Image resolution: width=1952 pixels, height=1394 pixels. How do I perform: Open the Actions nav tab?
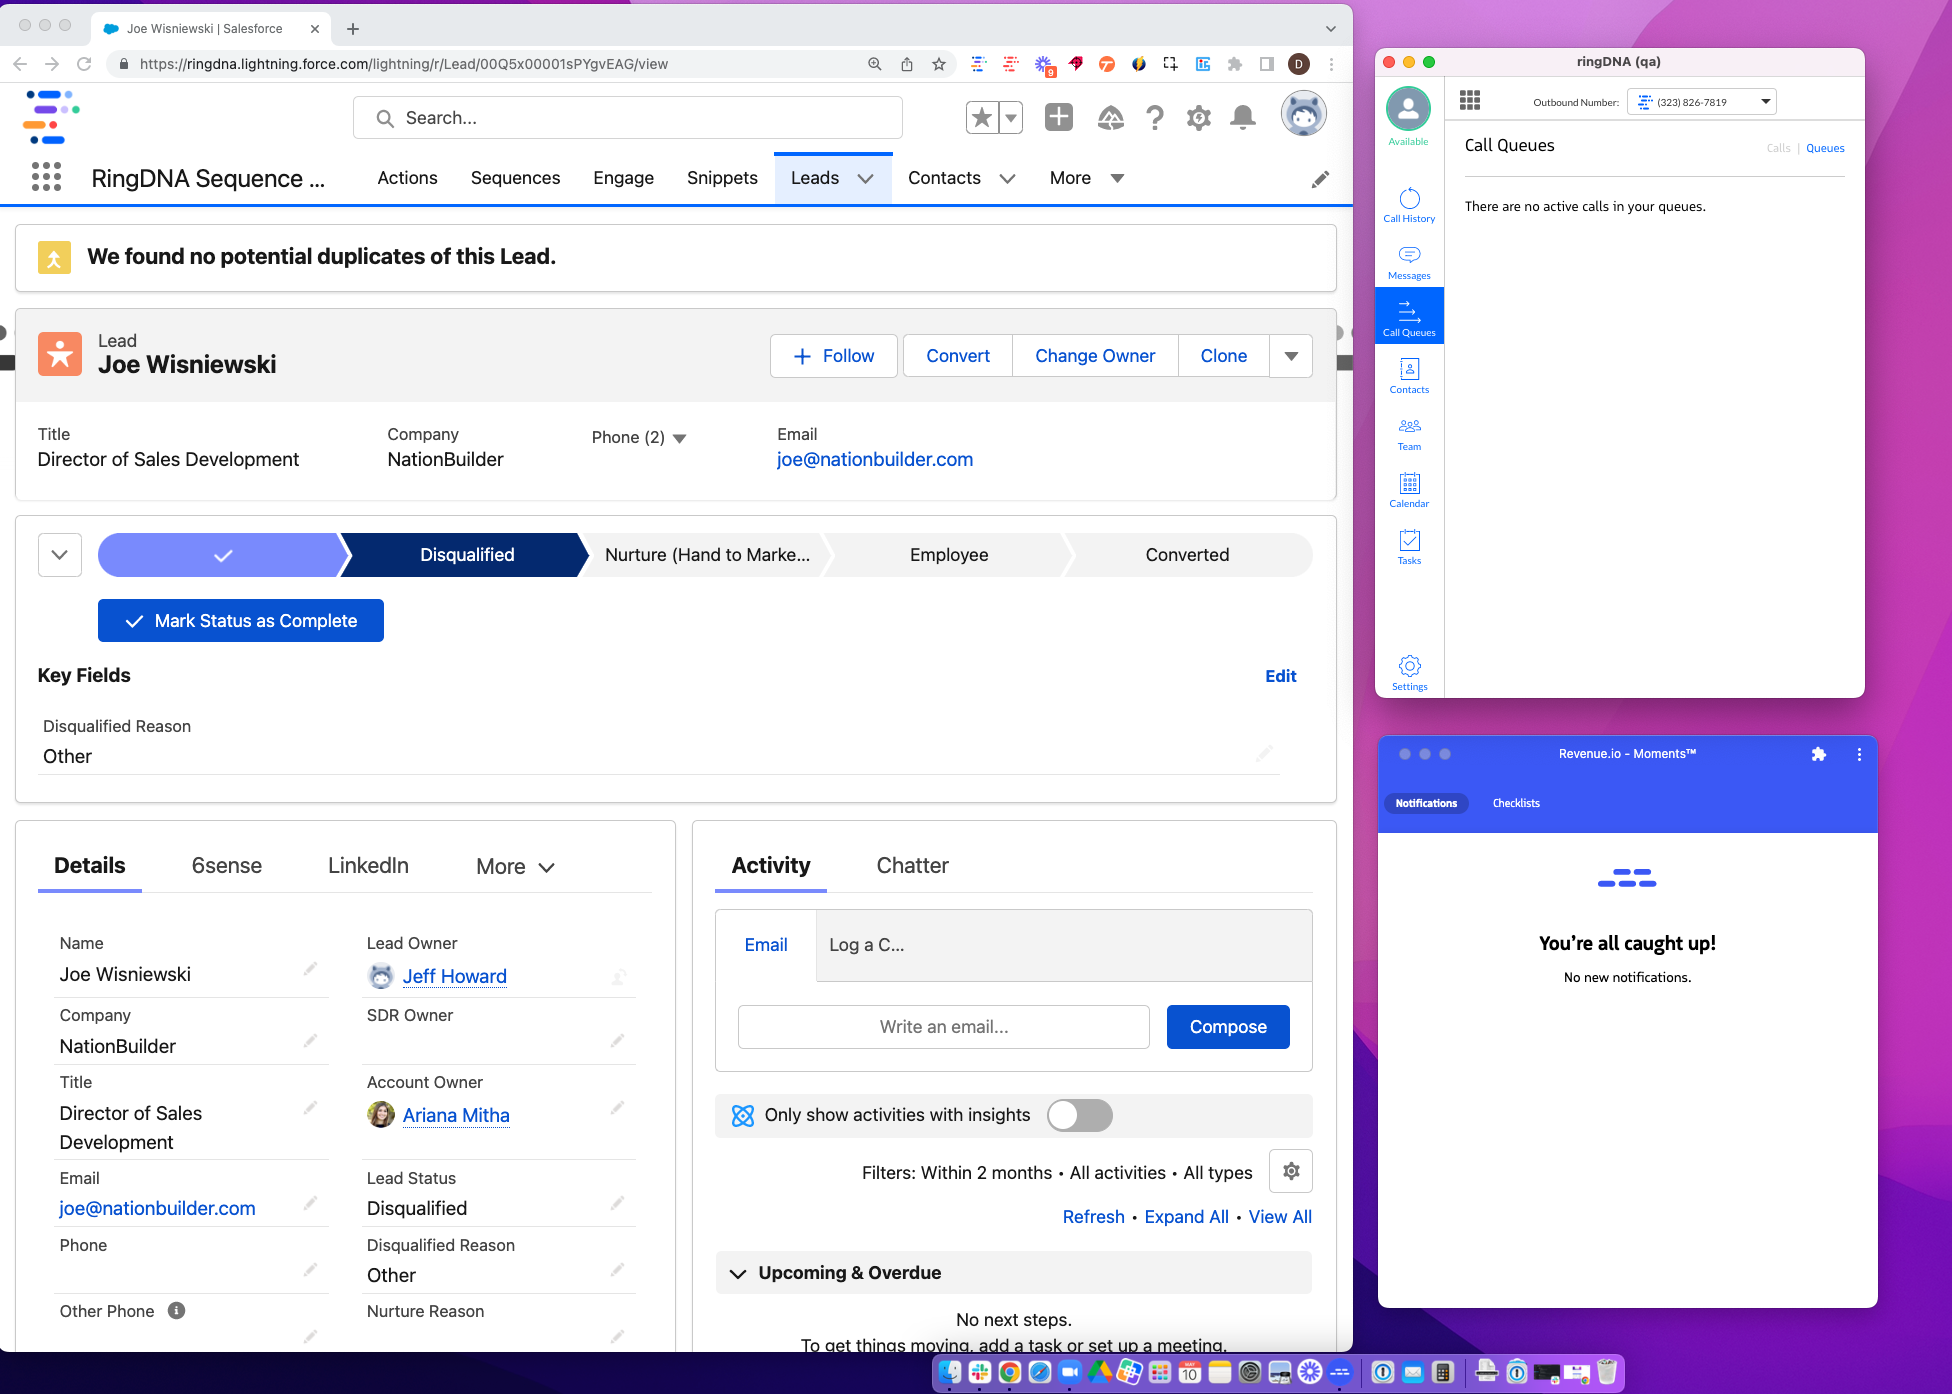[407, 178]
